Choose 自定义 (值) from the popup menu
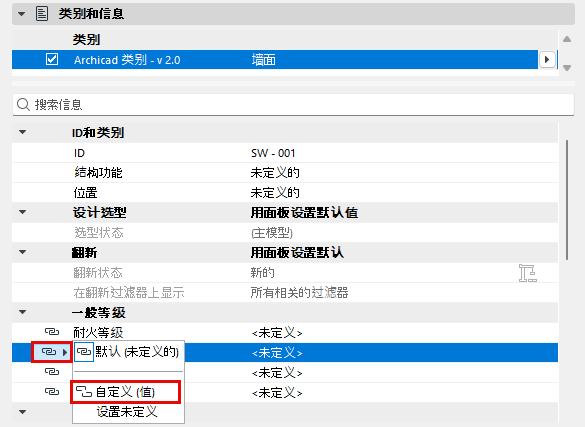The image size is (585, 427). (x=126, y=392)
